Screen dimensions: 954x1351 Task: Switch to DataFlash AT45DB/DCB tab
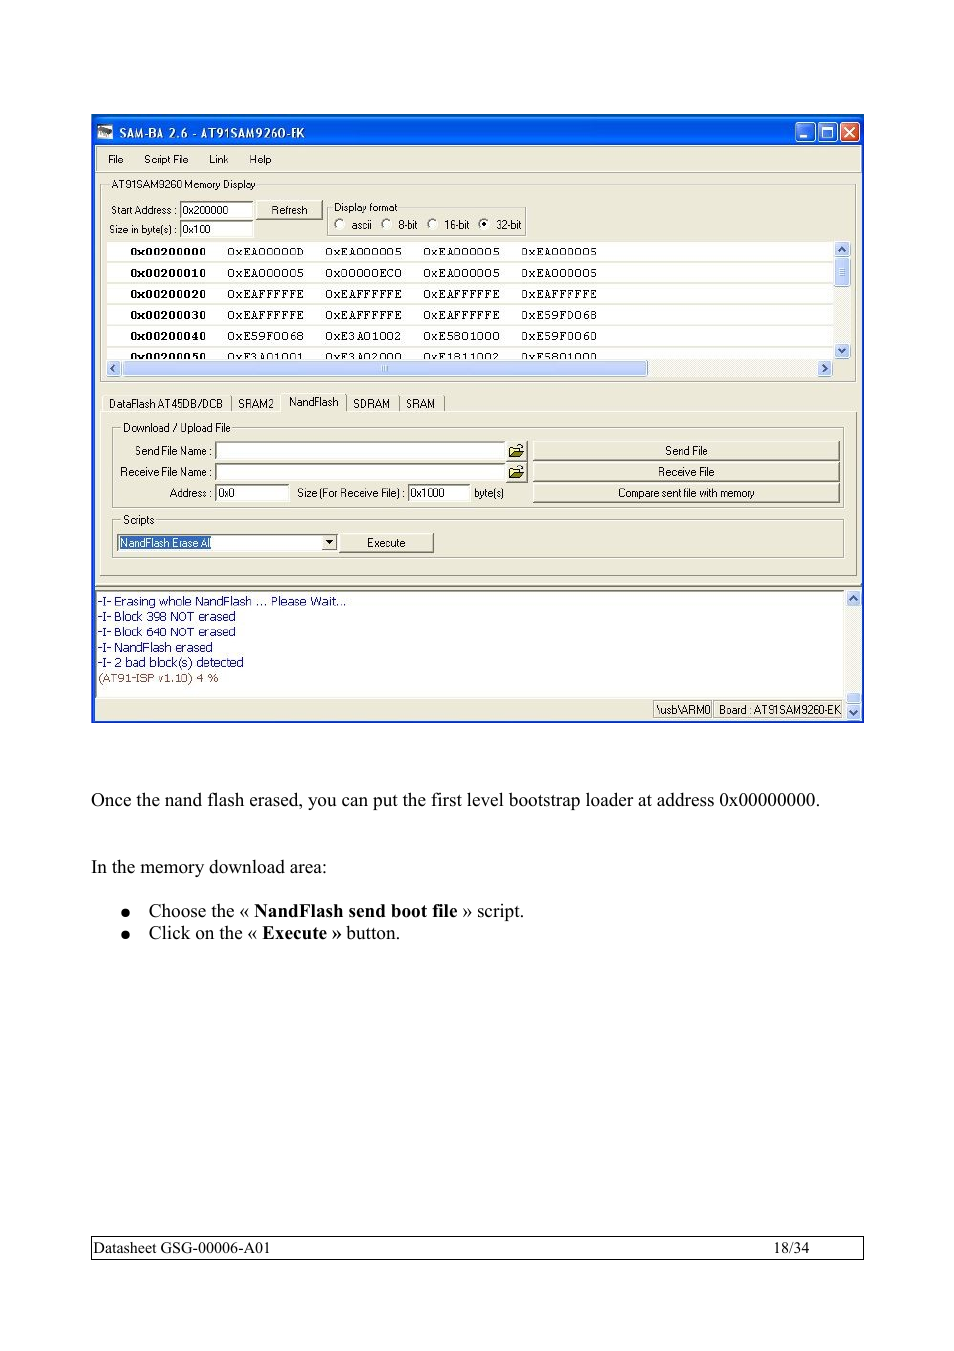click(x=166, y=404)
